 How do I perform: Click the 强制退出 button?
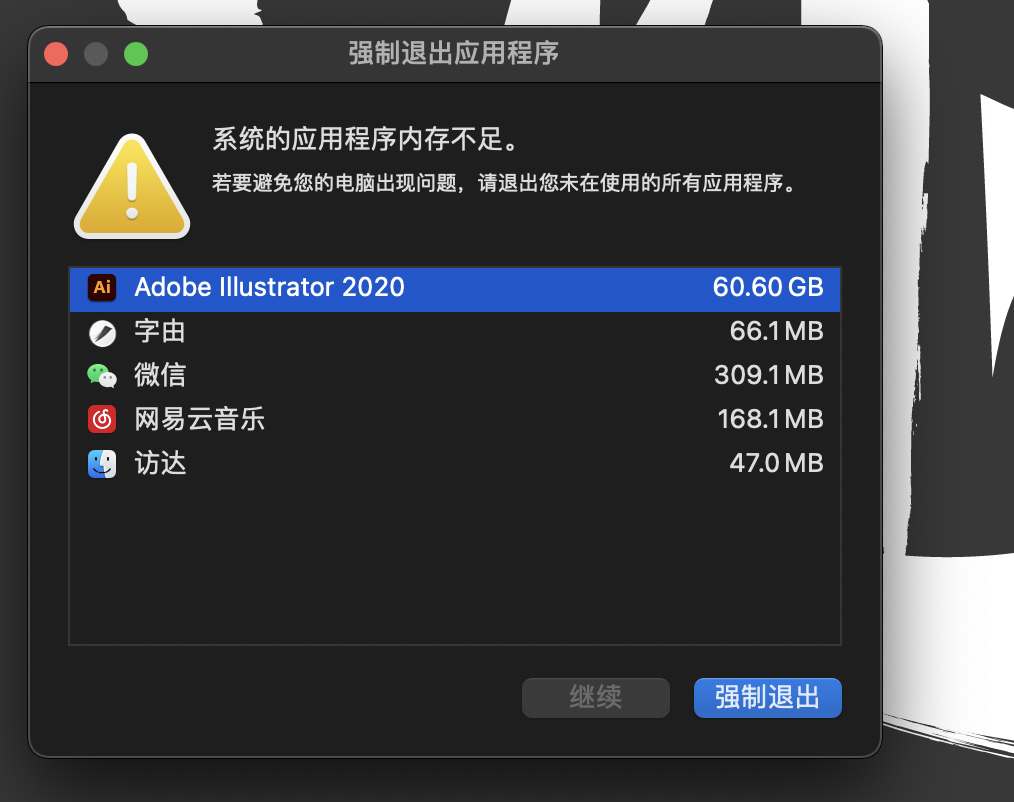coord(768,698)
